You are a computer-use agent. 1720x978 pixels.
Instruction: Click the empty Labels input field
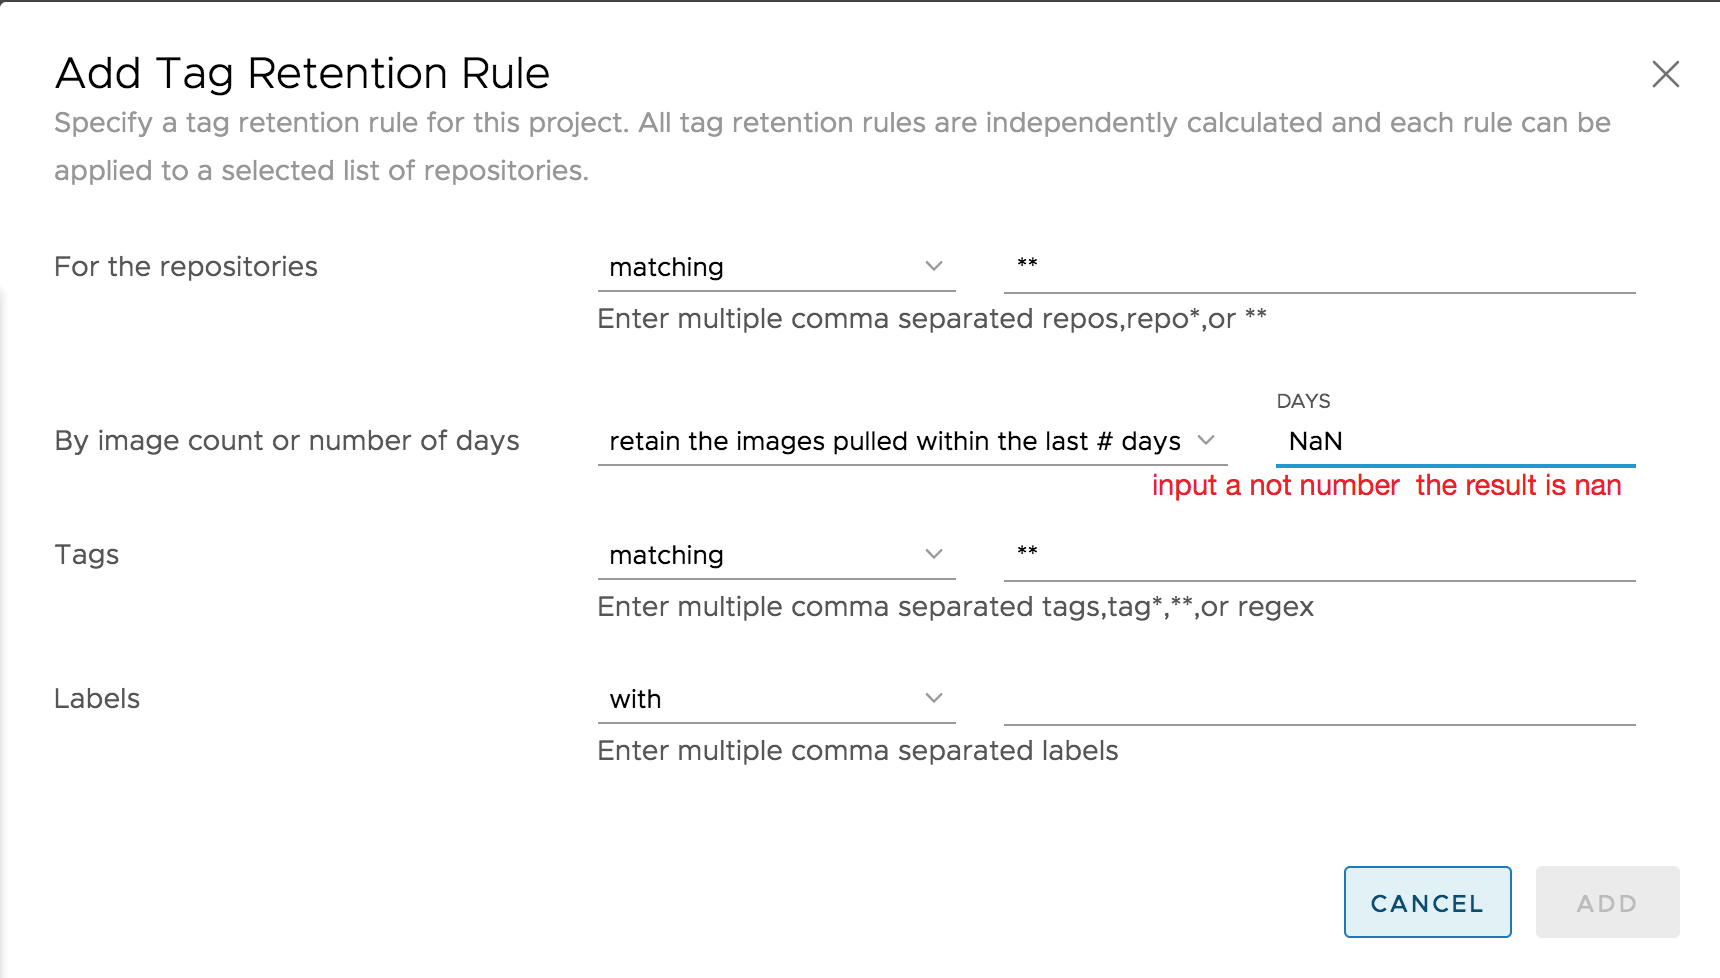(1318, 699)
